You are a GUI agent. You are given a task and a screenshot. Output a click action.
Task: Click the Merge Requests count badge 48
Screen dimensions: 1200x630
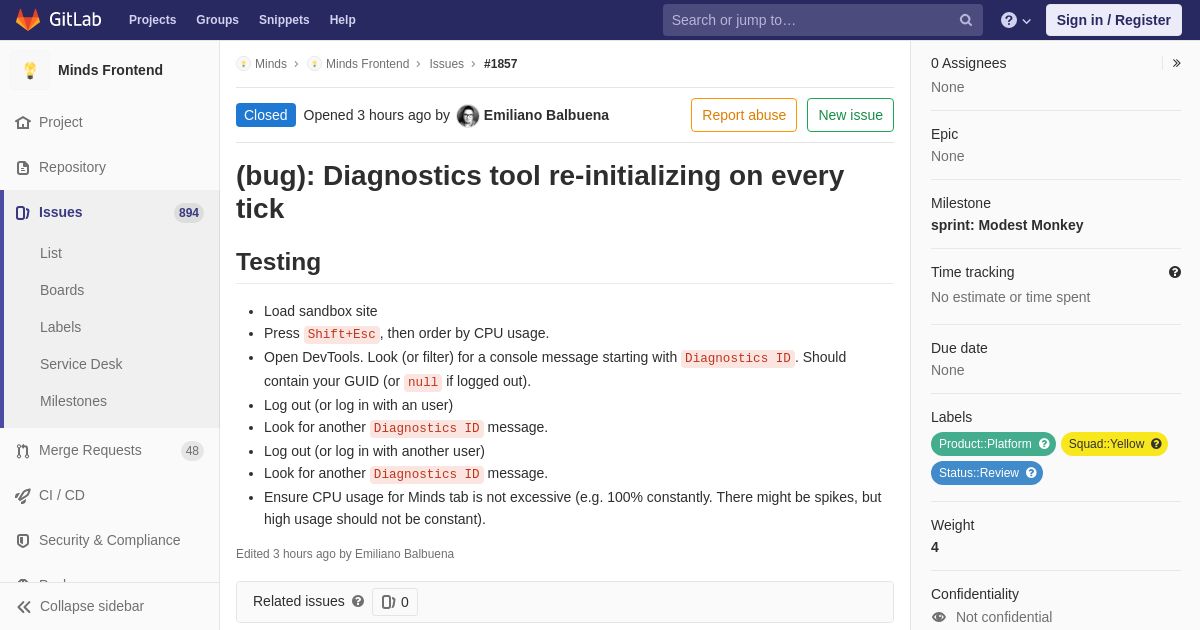tap(192, 451)
